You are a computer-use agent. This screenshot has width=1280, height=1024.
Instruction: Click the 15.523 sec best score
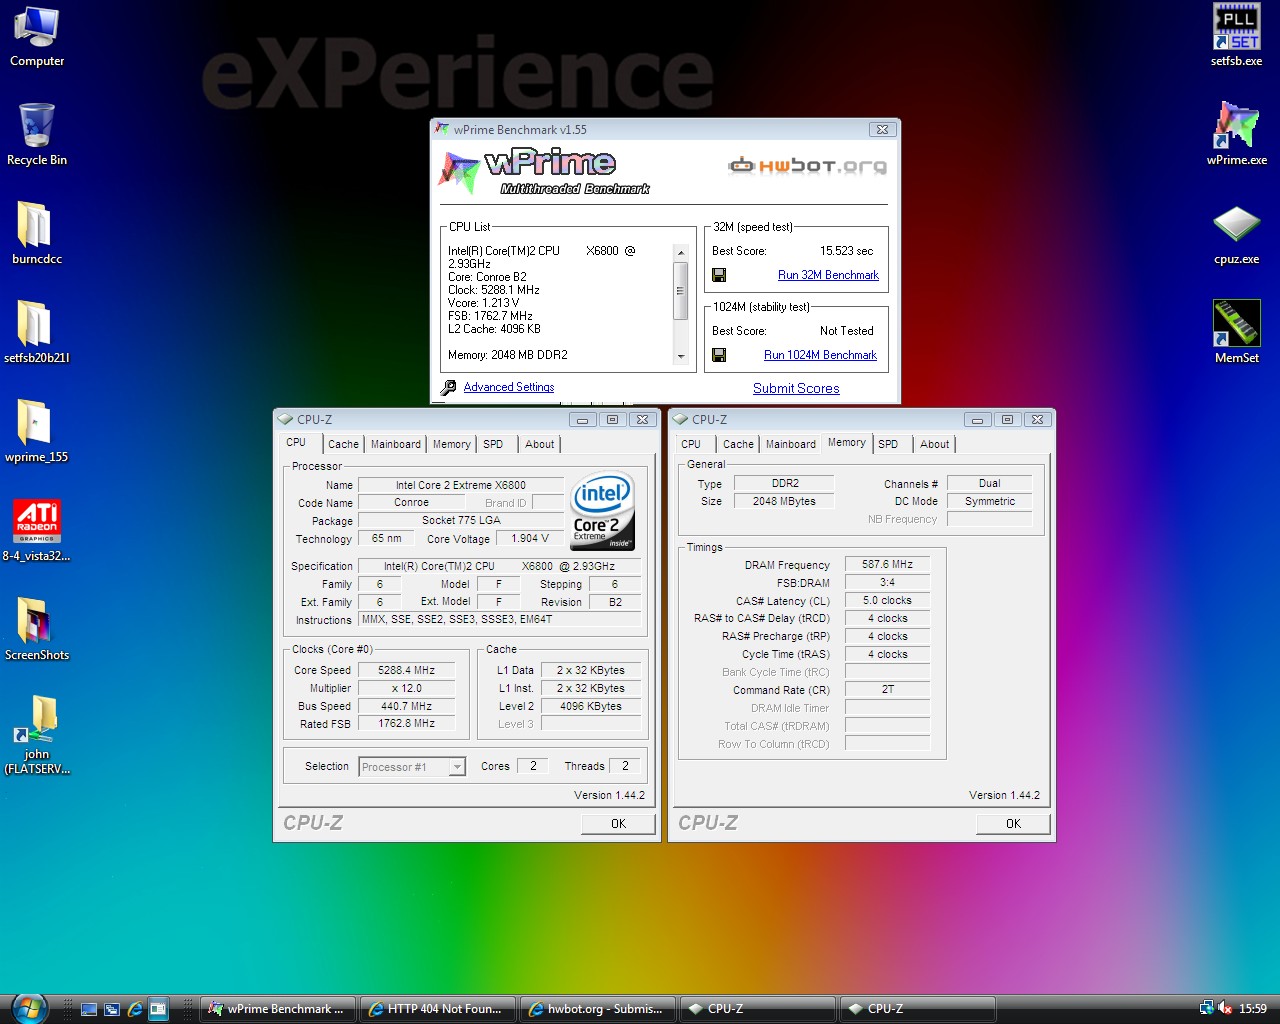[846, 251]
